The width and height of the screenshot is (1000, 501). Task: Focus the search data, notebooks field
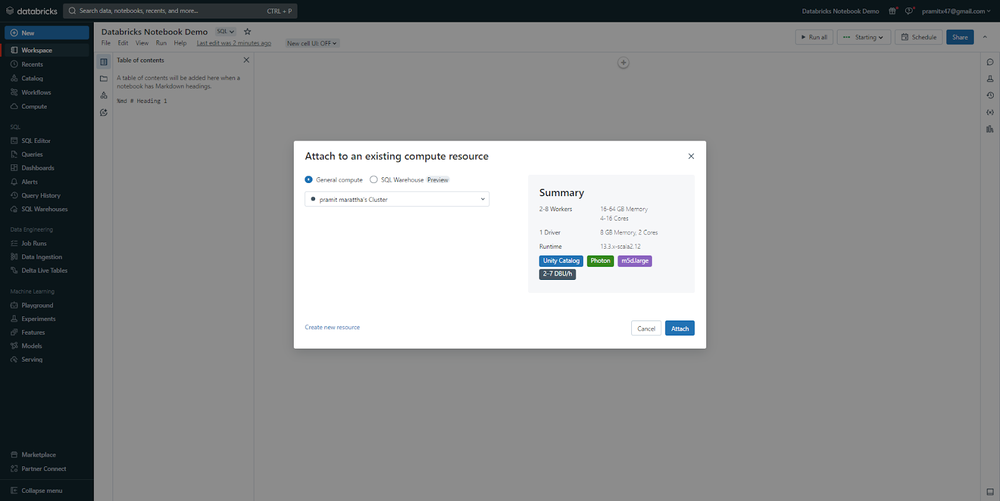click(x=180, y=11)
